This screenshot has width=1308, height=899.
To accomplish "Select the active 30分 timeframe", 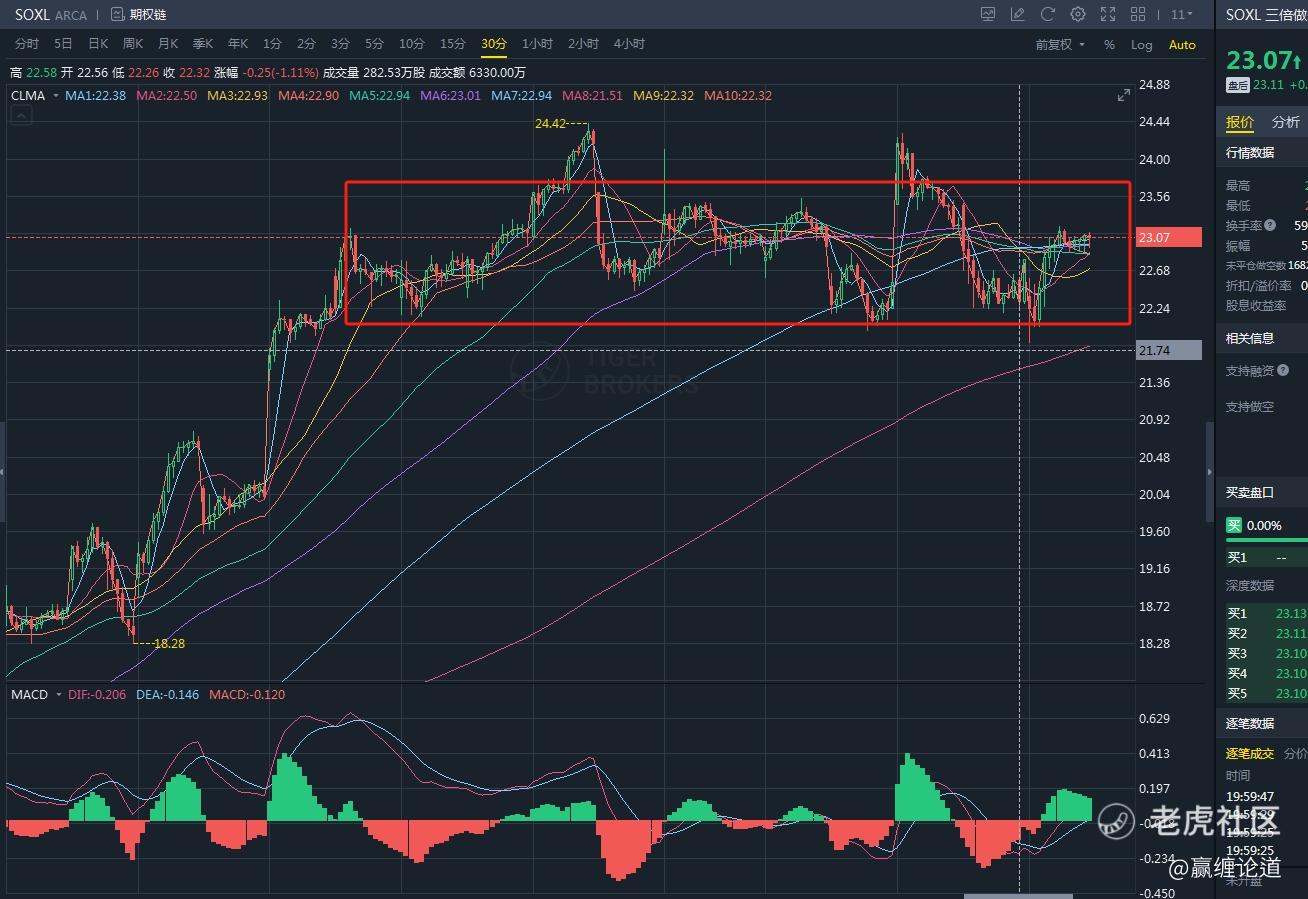I will coord(494,44).
